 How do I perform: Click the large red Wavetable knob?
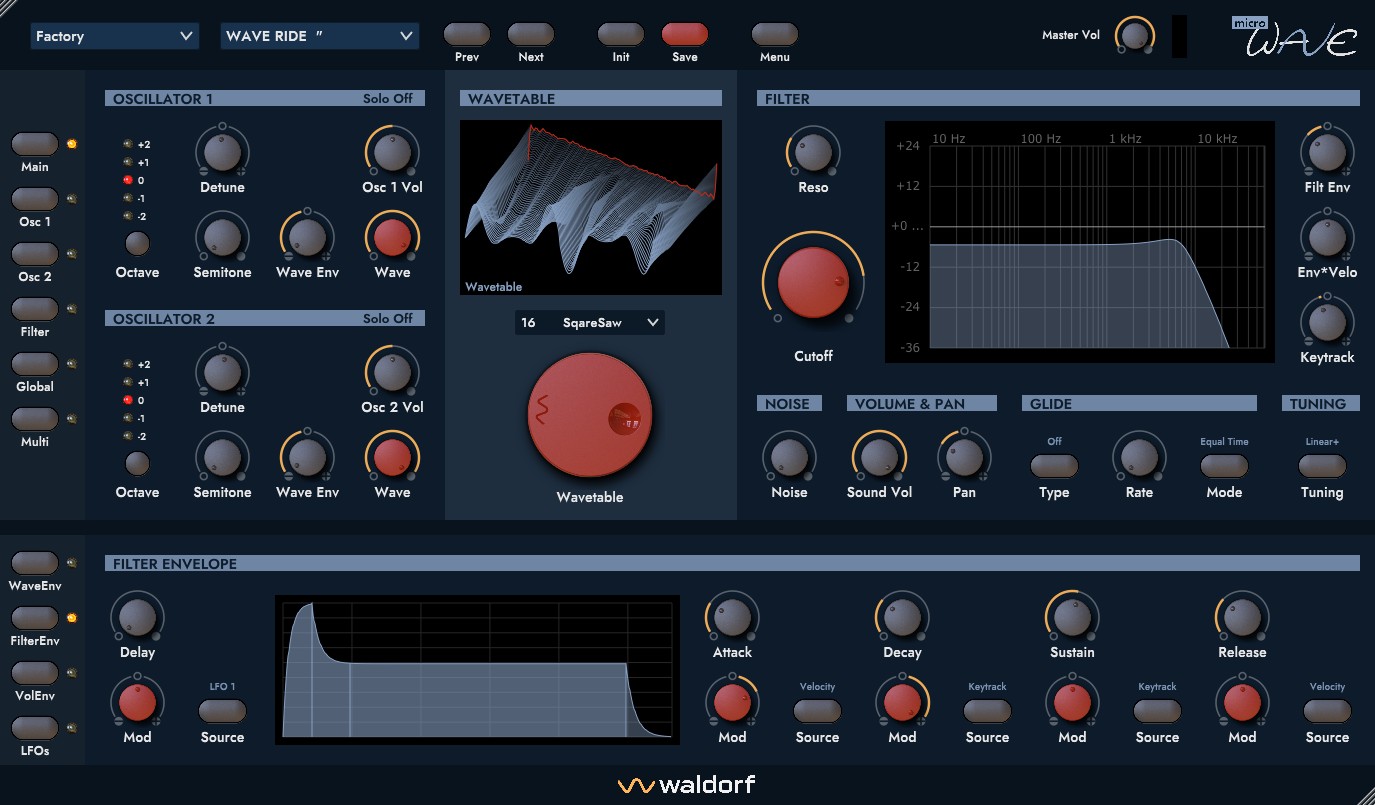(x=590, y=414)
